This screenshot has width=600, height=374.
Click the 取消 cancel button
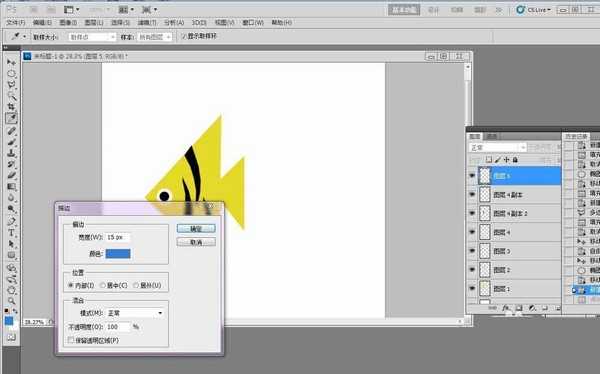(x=196, y=242)
